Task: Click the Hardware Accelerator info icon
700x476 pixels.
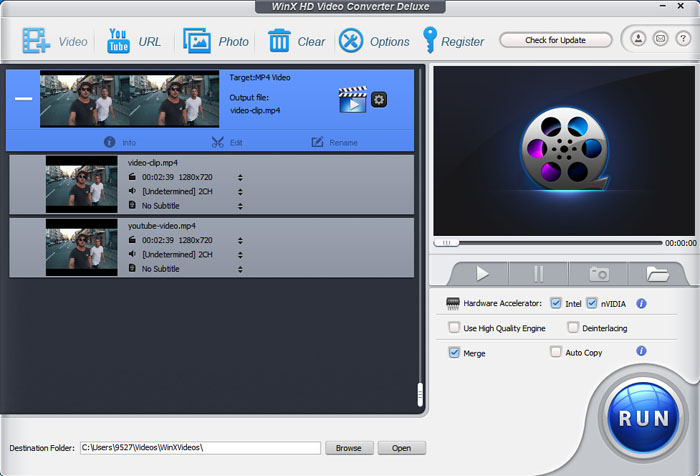Action: pos(642,304)
